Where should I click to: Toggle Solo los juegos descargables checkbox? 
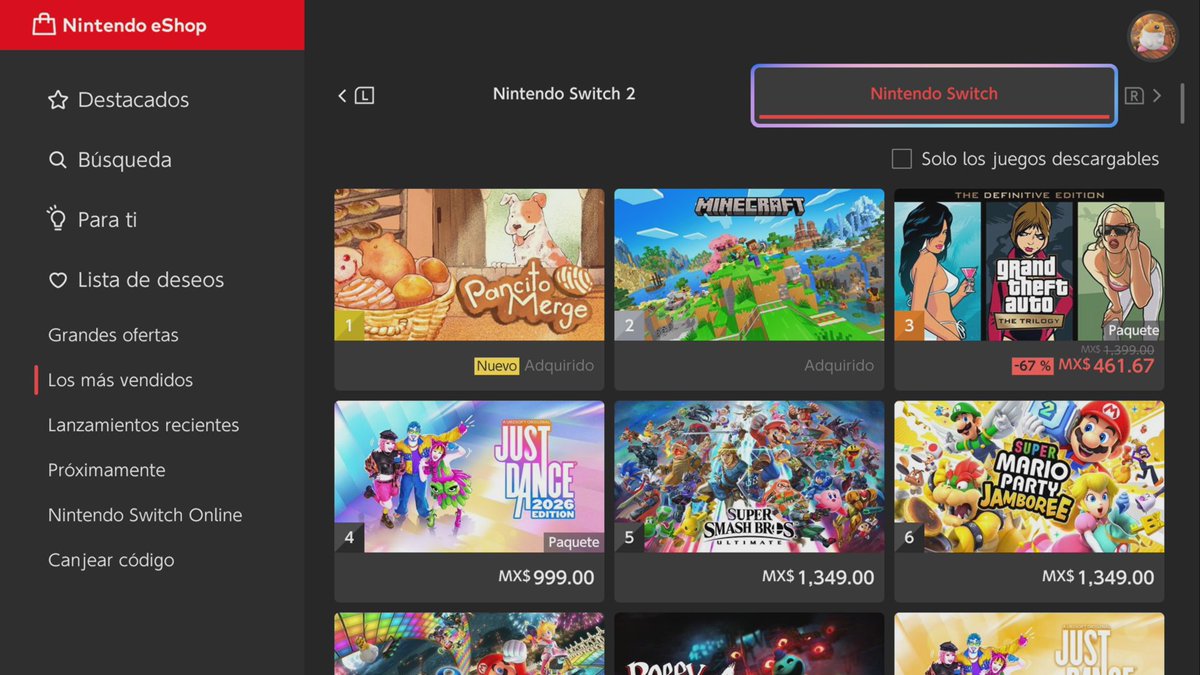coord(902,159)
